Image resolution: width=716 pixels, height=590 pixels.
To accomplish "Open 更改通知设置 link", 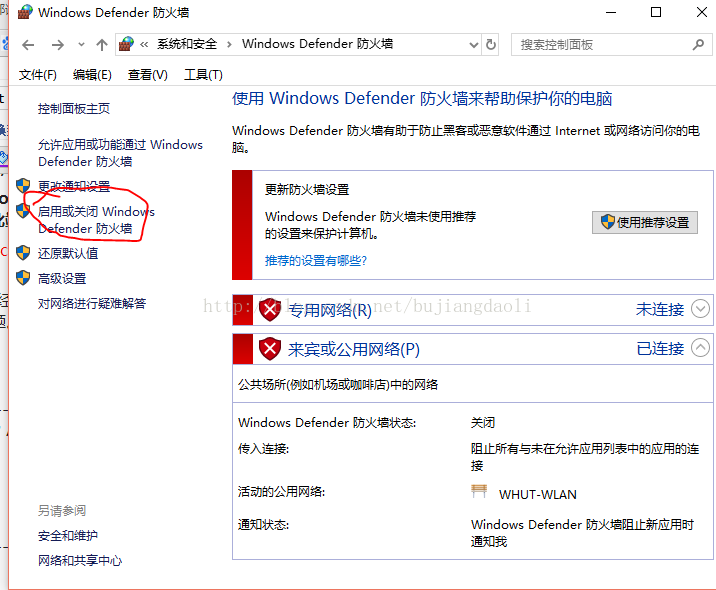I will [74, 186].
